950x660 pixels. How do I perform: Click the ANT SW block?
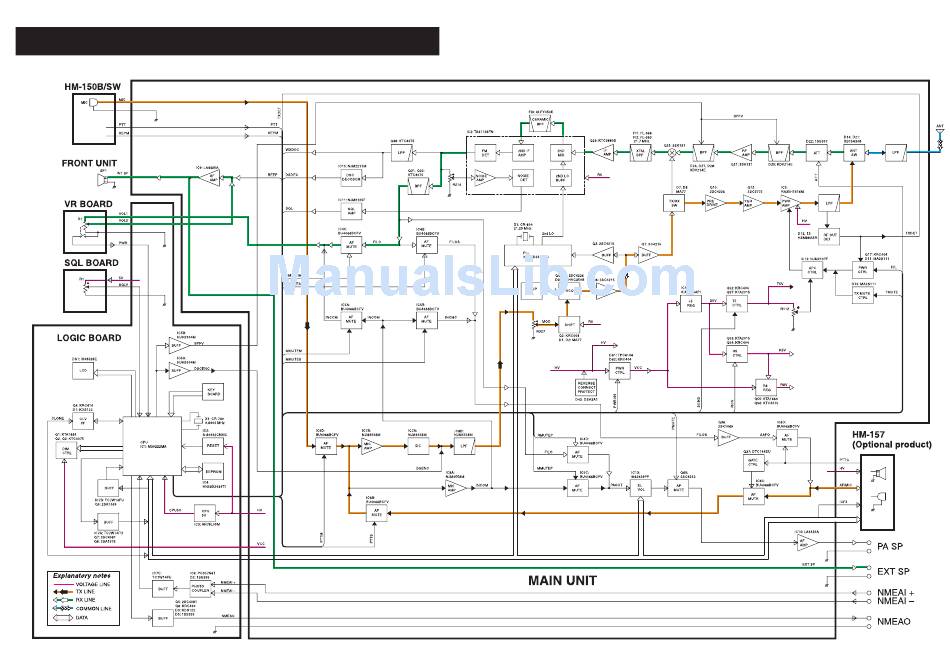[x=854, y=152]
